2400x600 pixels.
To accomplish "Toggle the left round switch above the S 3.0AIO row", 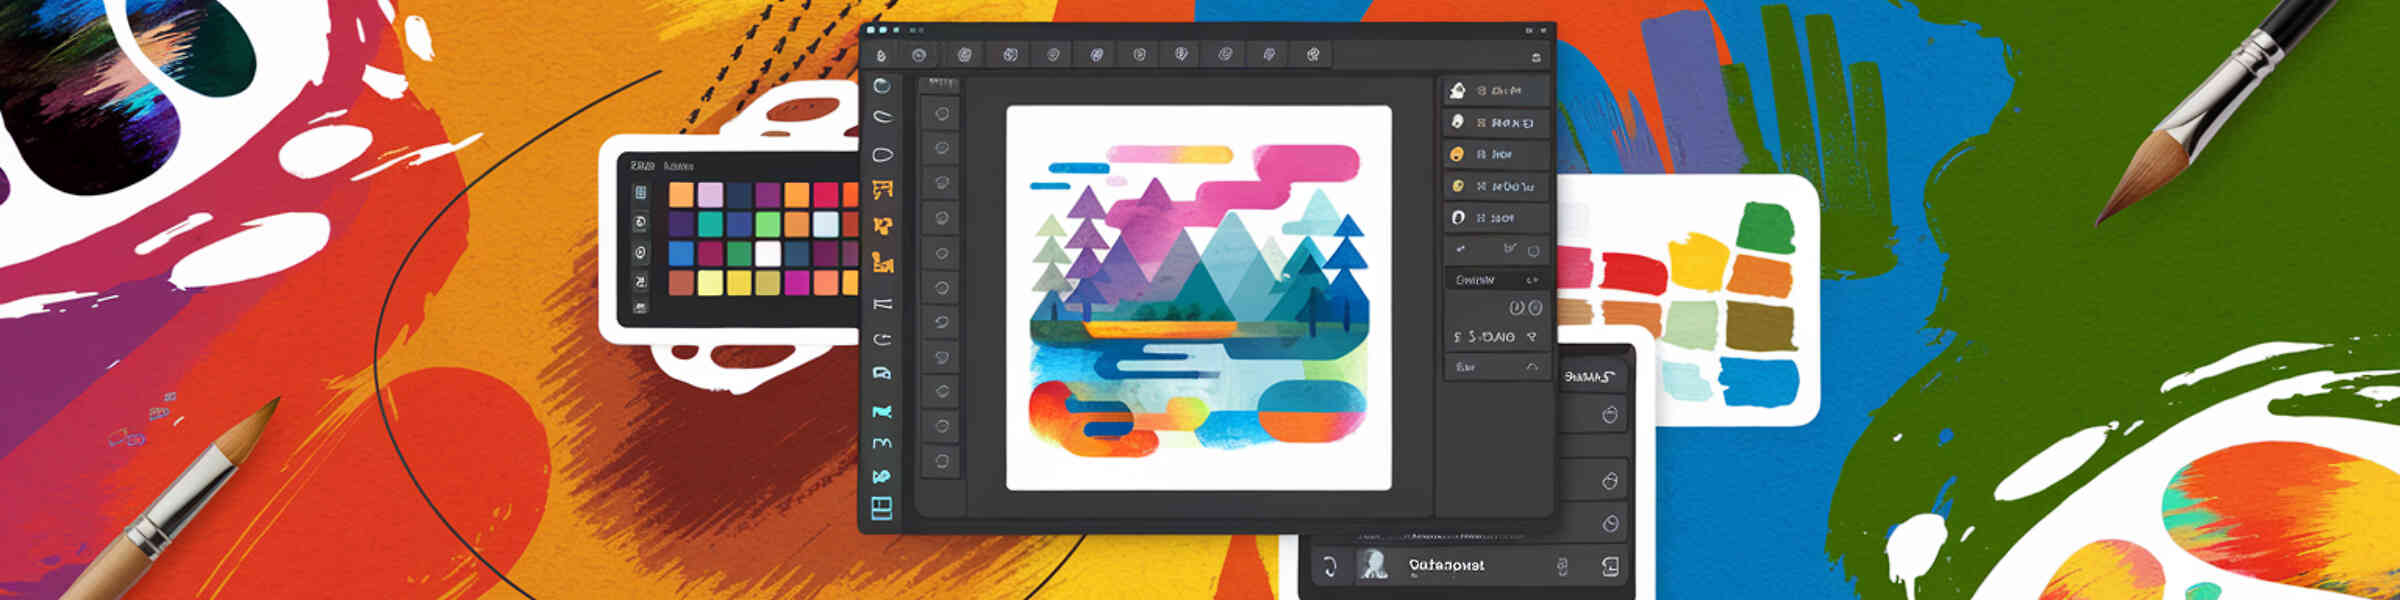I will click(1516, 308).
